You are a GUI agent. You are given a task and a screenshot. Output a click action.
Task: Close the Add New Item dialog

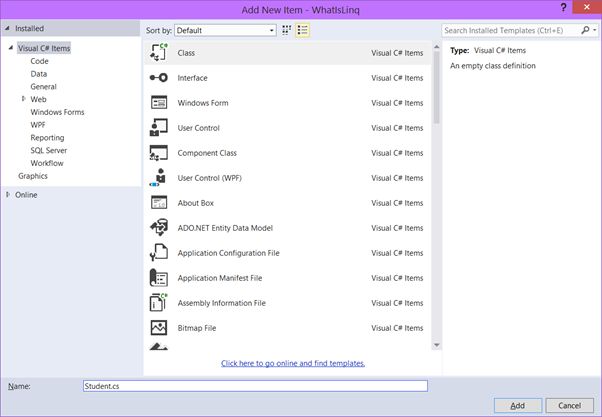[x=587, y=7]
